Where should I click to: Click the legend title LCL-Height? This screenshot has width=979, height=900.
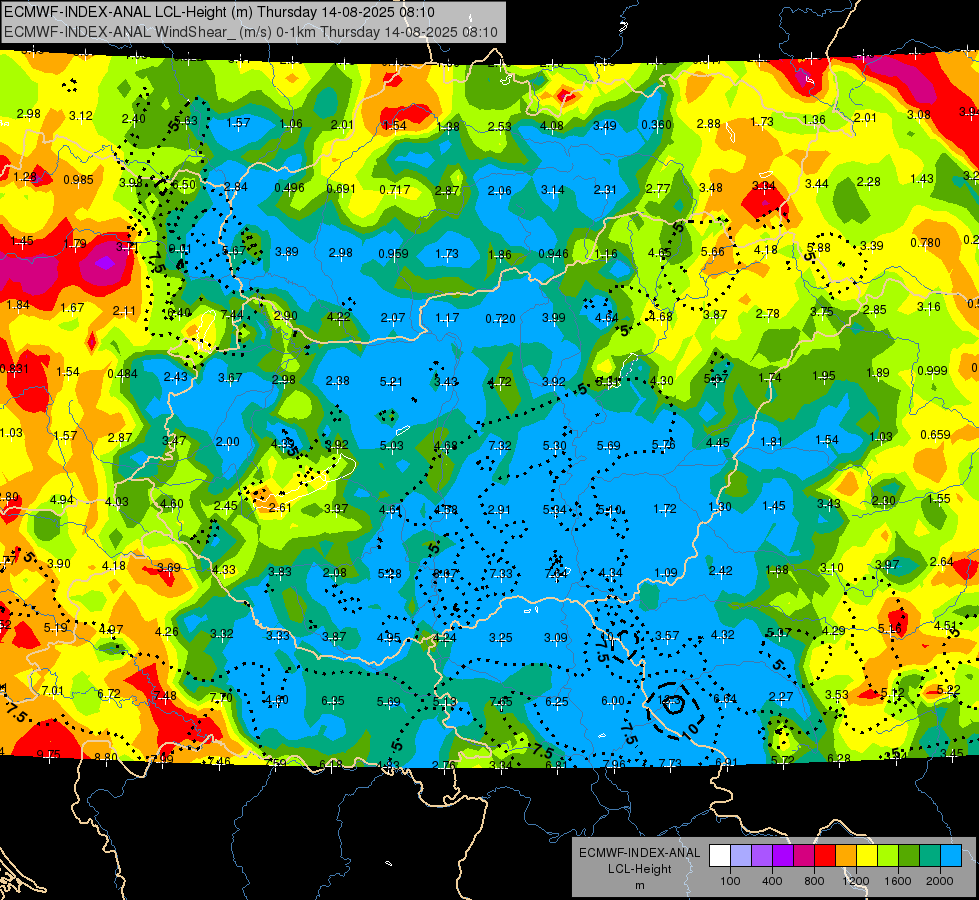point(640,869)
